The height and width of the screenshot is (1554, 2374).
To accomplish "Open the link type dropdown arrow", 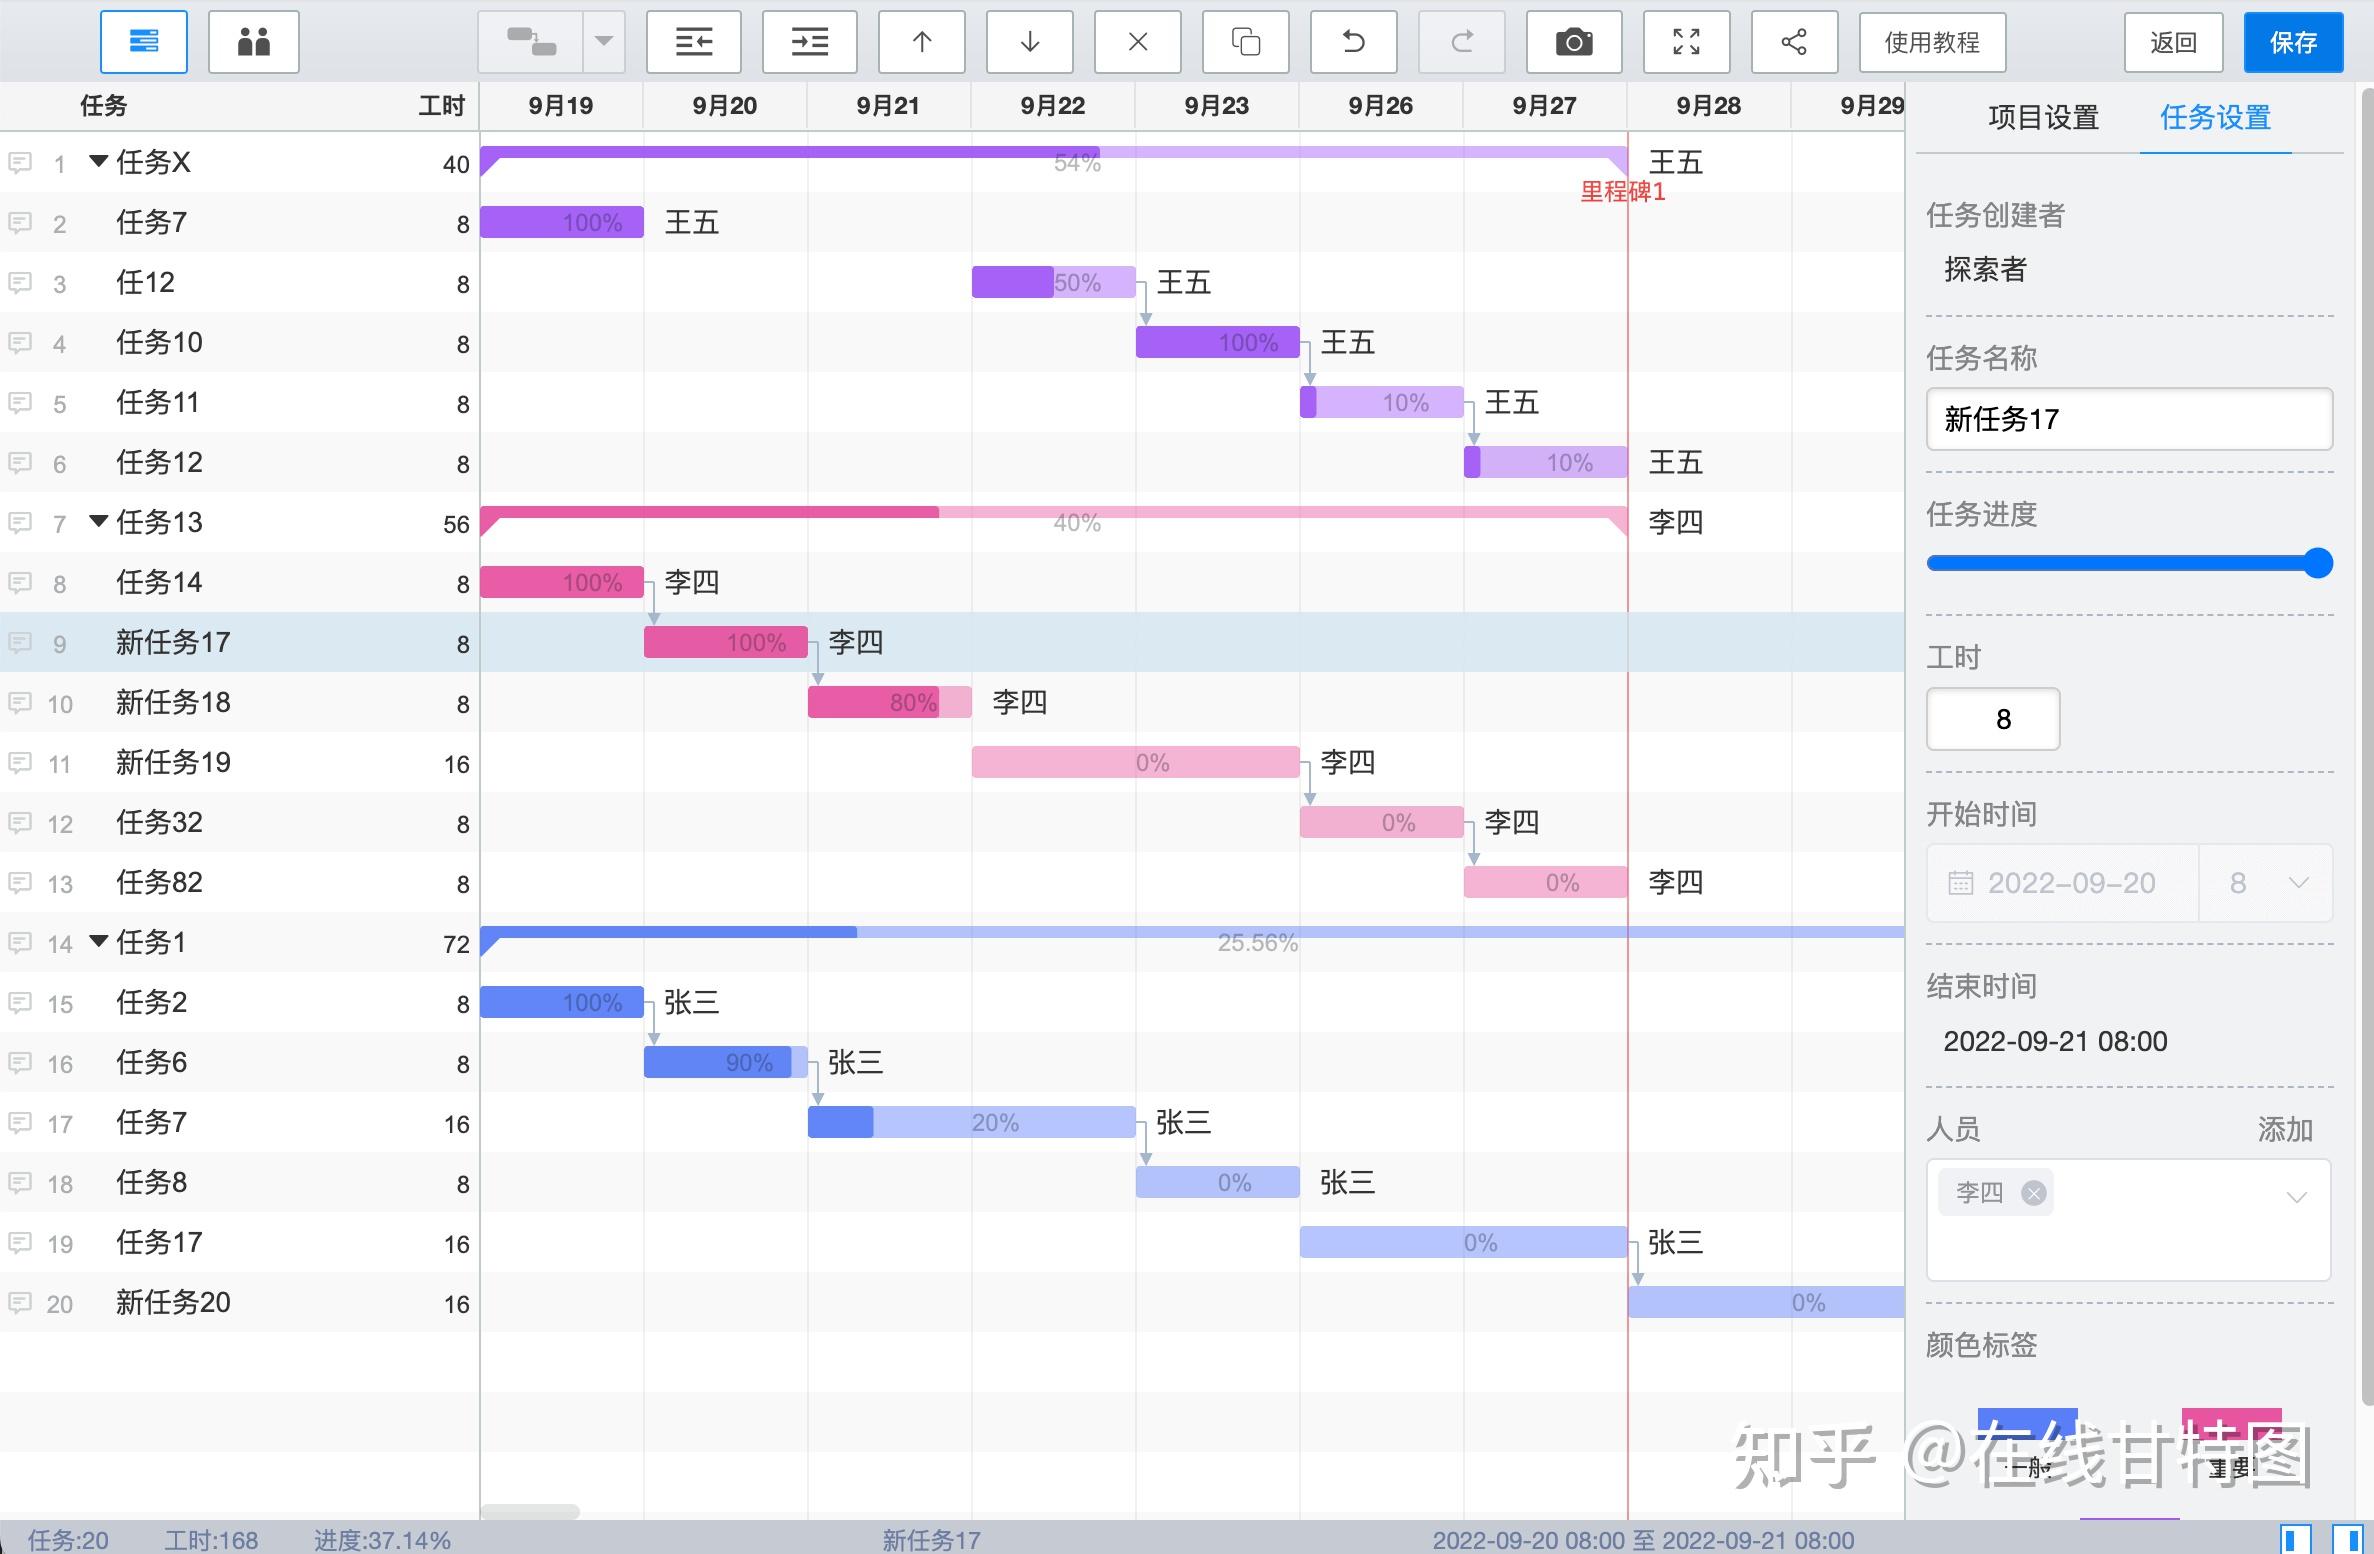I will tap(604, 42).
